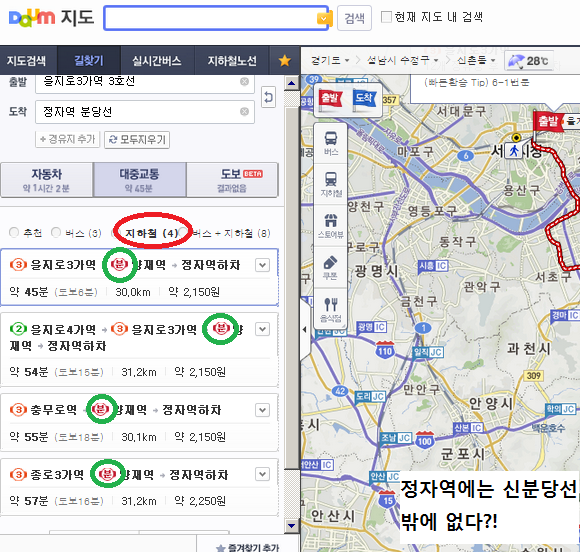The height and width of the screenshot is (552, 580).
Task: Enable 현재 지도 내 검색 checkbox
Action: point(386,17)
